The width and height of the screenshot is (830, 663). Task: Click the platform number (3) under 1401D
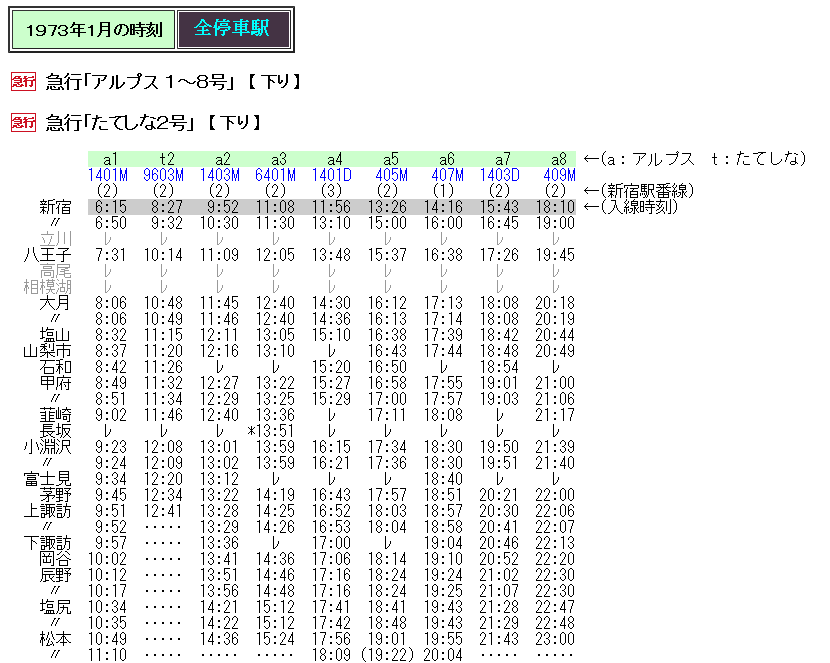click(331, 190)
